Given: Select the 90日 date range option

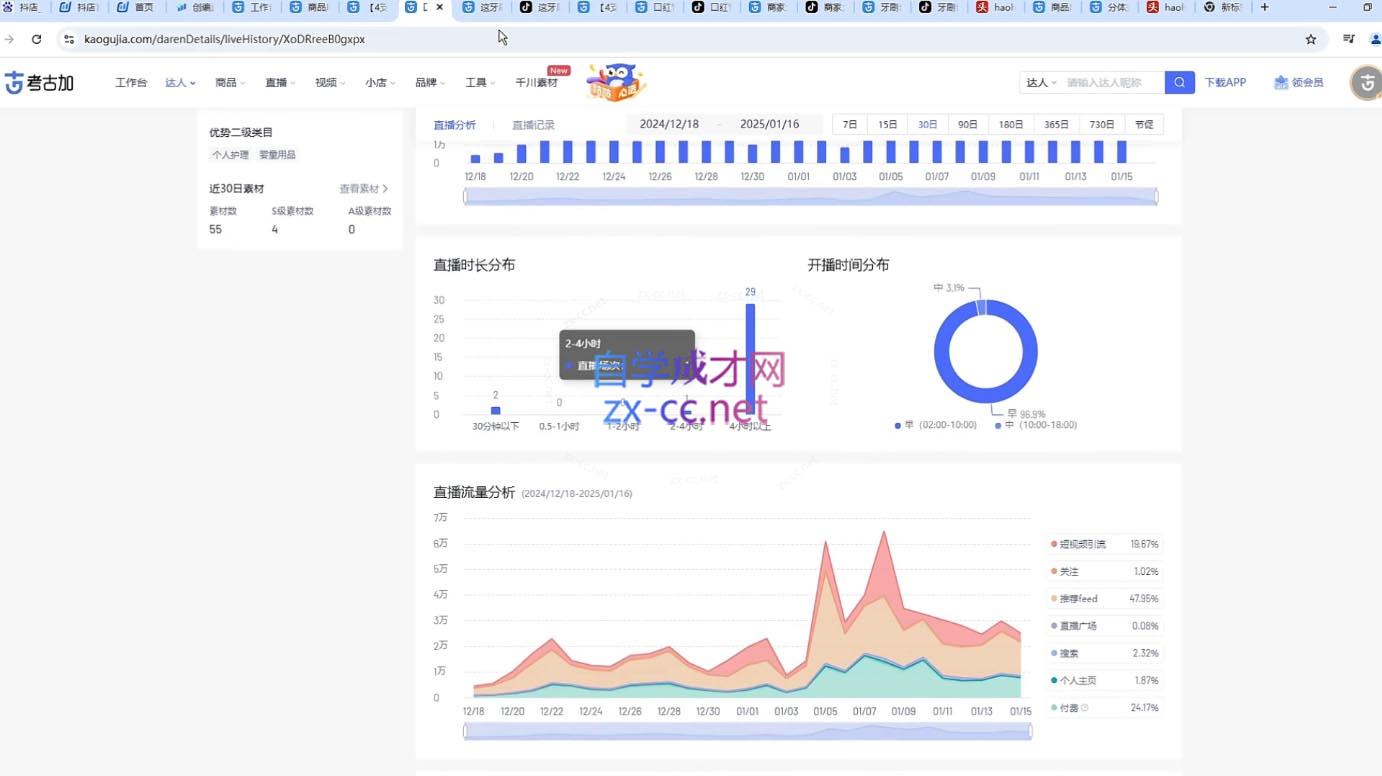Looking at the screenshot, I should tap(966, 124).
